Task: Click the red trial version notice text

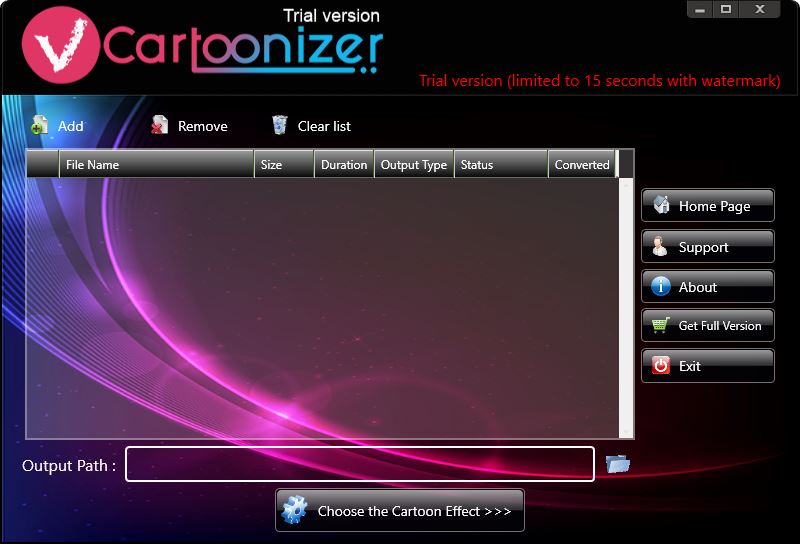Action: coord(599,81)
